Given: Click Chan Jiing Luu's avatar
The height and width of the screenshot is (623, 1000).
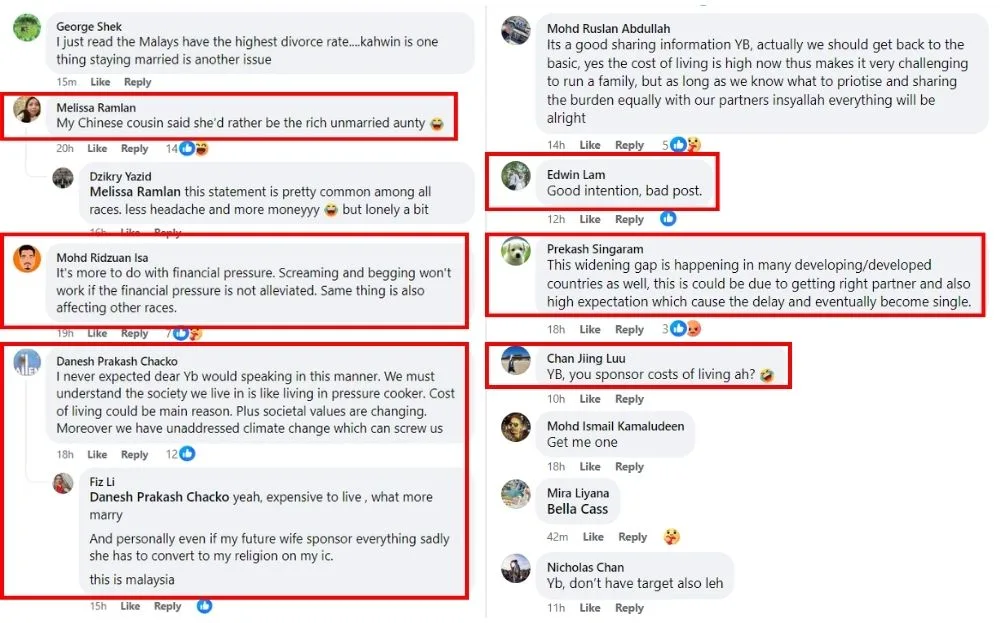Looking at the screenshot, I should [x=515, y=360].
